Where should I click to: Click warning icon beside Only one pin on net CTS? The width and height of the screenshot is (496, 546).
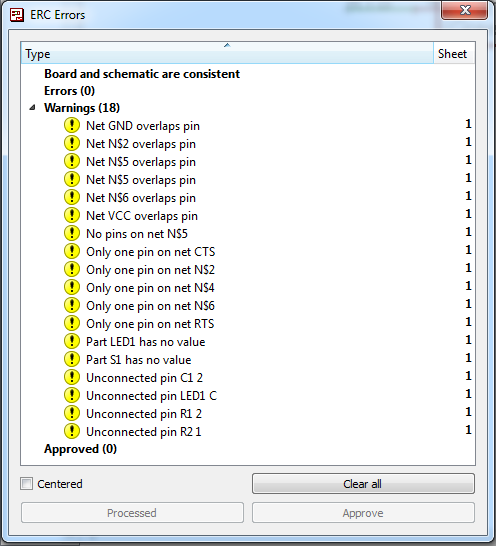tap(72, 251)
